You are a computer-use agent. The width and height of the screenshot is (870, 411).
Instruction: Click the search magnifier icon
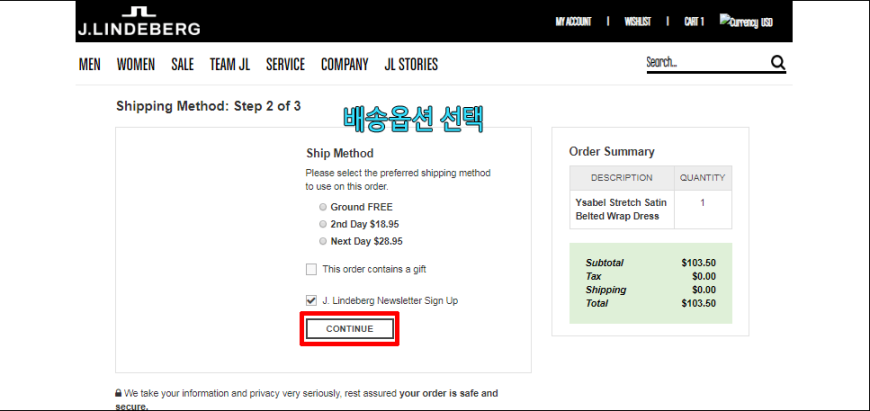[778, 63]
